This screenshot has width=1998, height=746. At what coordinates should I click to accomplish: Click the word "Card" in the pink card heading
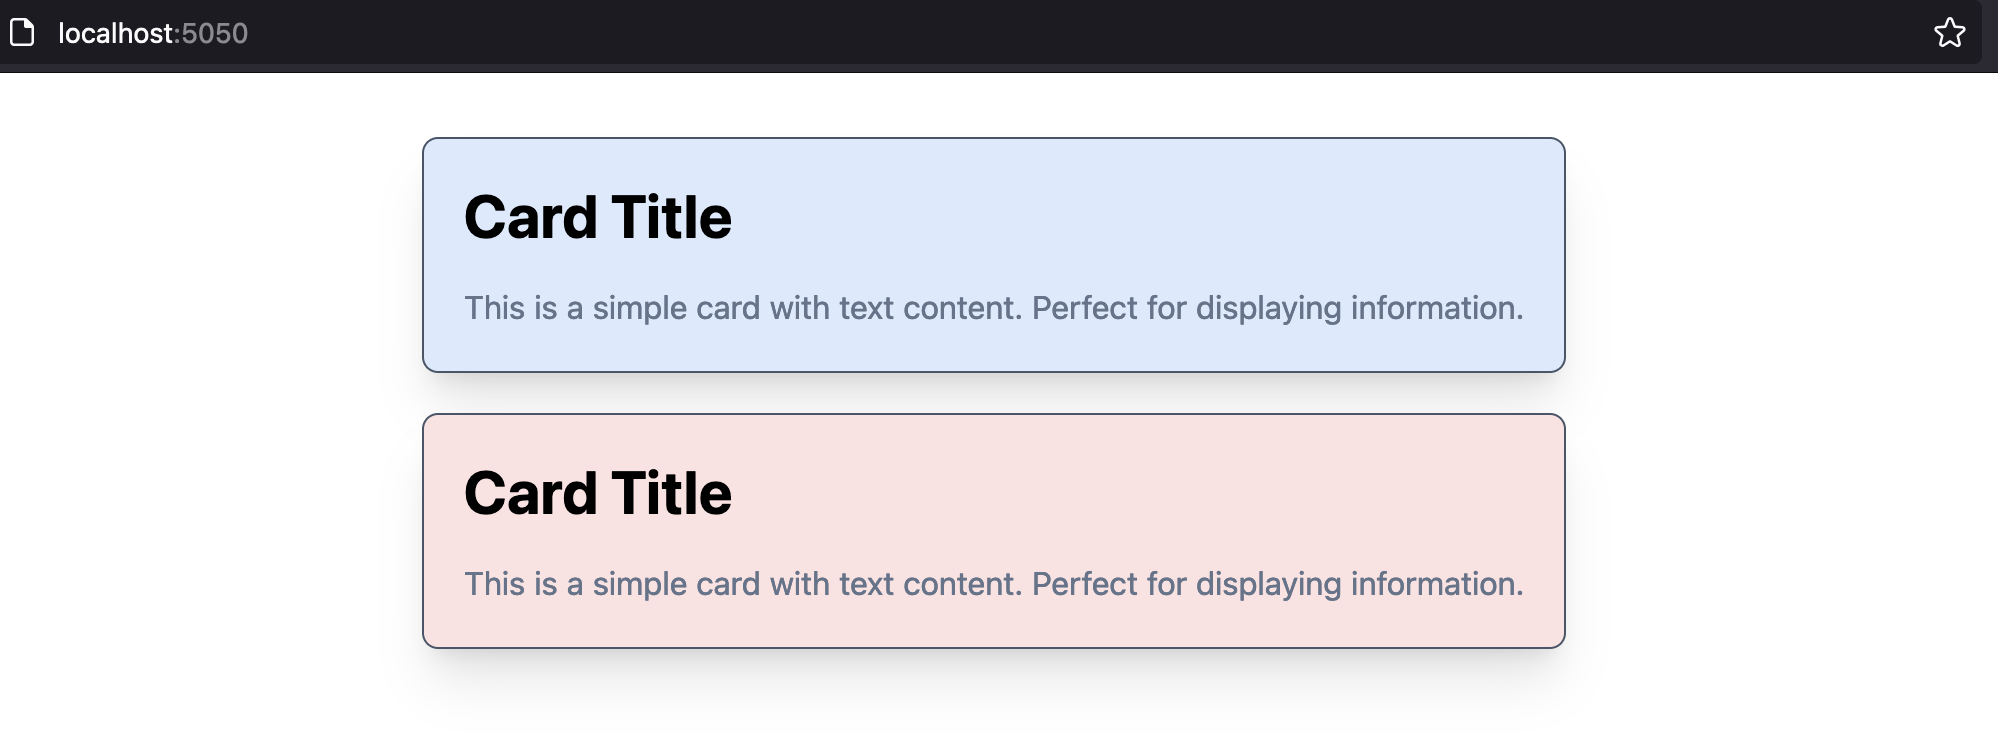click(x=530, y=493)
